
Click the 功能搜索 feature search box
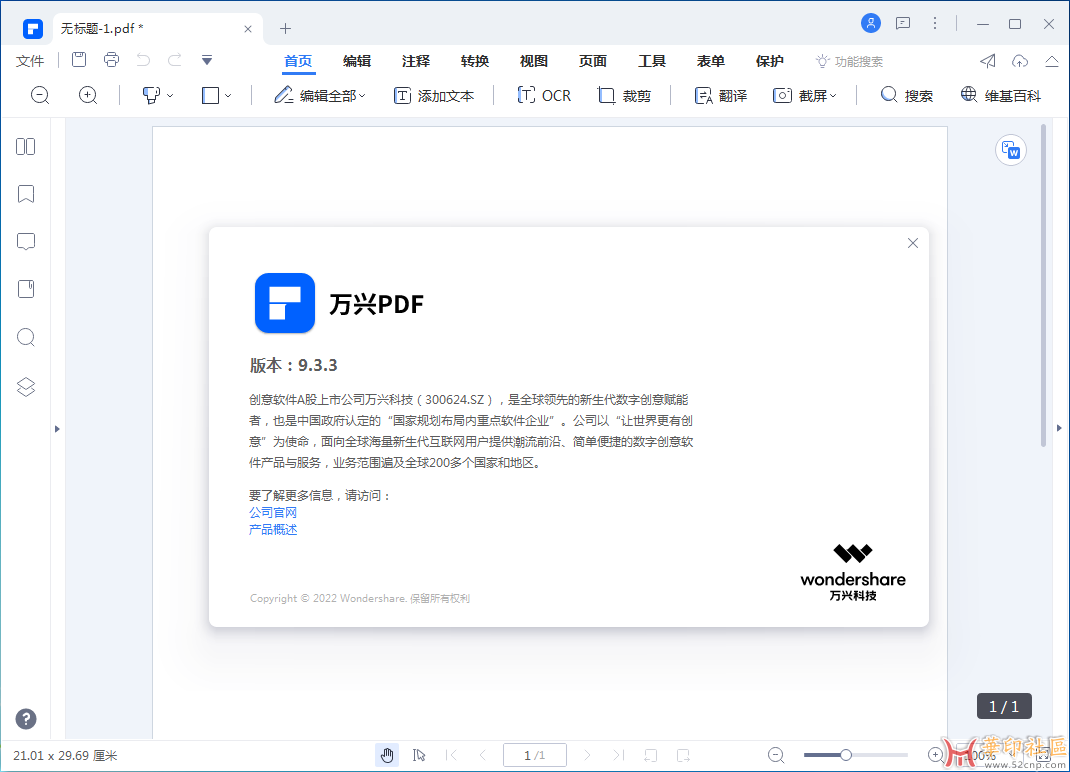(x=850, y=61)
